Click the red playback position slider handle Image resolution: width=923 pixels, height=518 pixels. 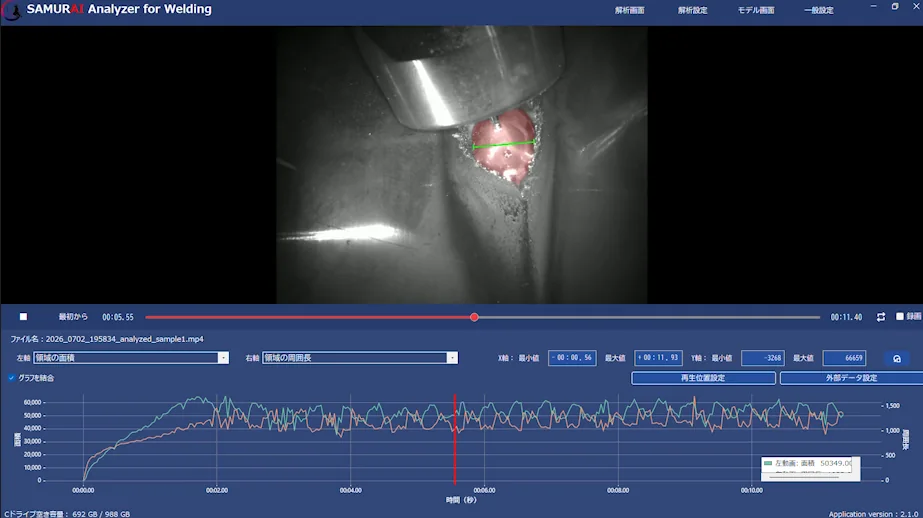click(x=474, y=317)
